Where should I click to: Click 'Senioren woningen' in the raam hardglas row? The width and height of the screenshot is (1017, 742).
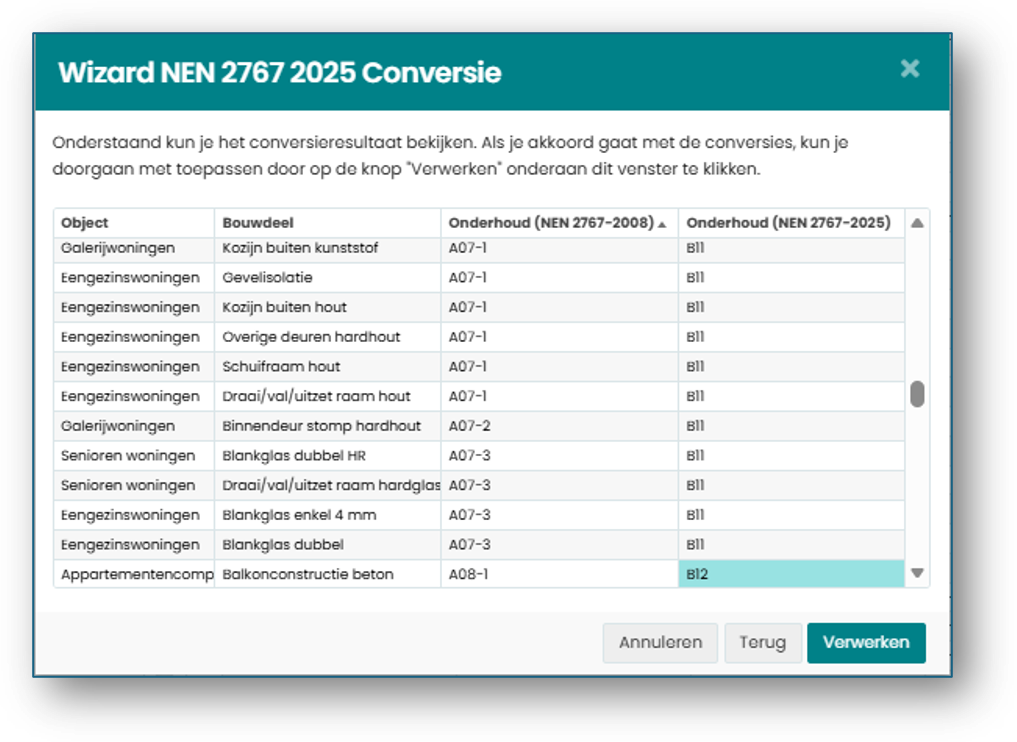click(134, 485)
